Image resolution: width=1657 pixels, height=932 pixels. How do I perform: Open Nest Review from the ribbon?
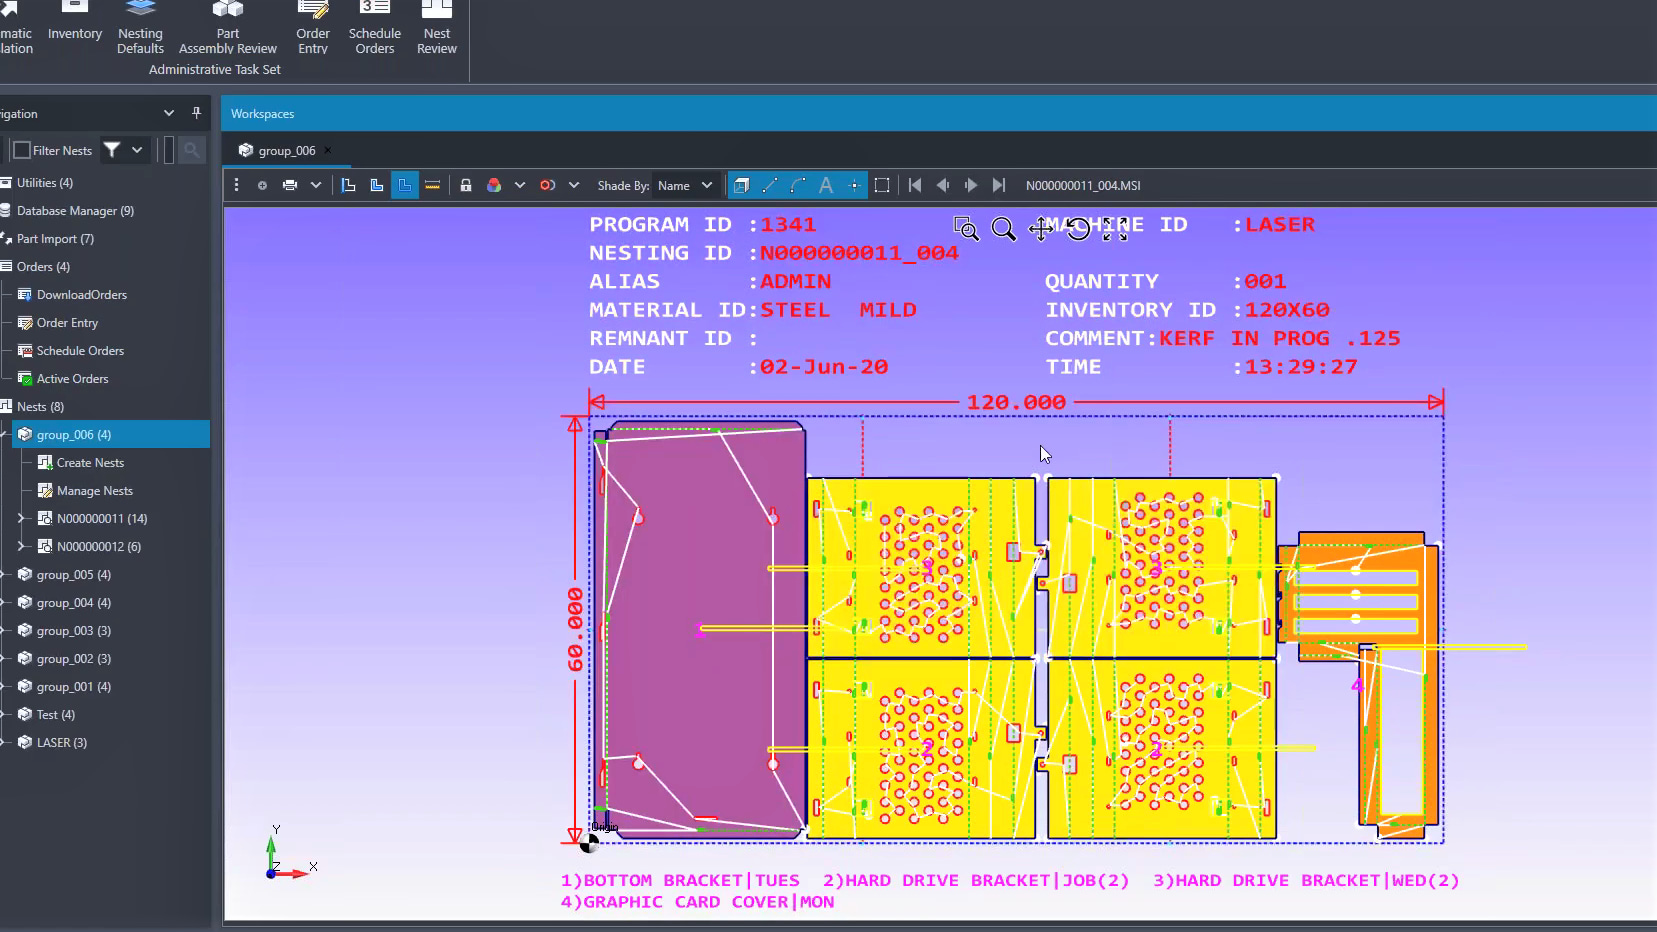tap(437, 28)
